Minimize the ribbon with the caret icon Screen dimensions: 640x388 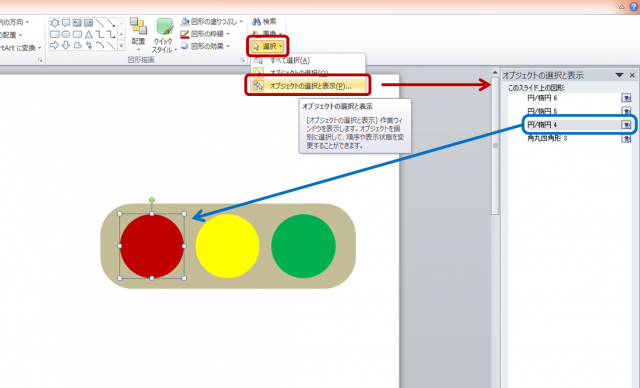tap(622, 7)
